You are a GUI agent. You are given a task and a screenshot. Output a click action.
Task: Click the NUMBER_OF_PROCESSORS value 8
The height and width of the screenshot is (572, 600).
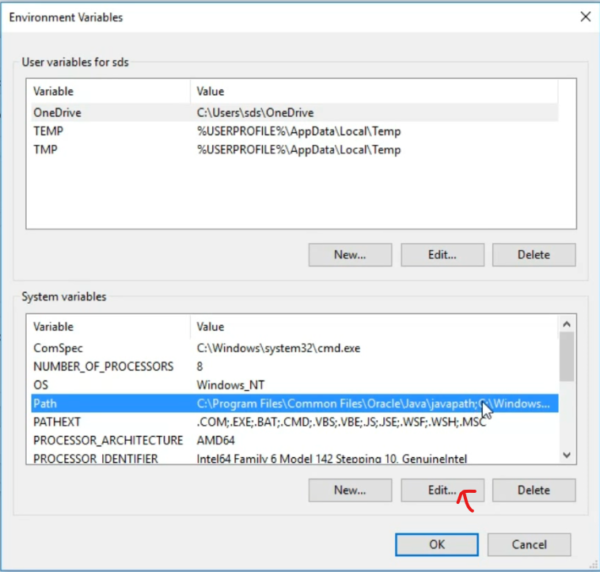coord(199,367)
